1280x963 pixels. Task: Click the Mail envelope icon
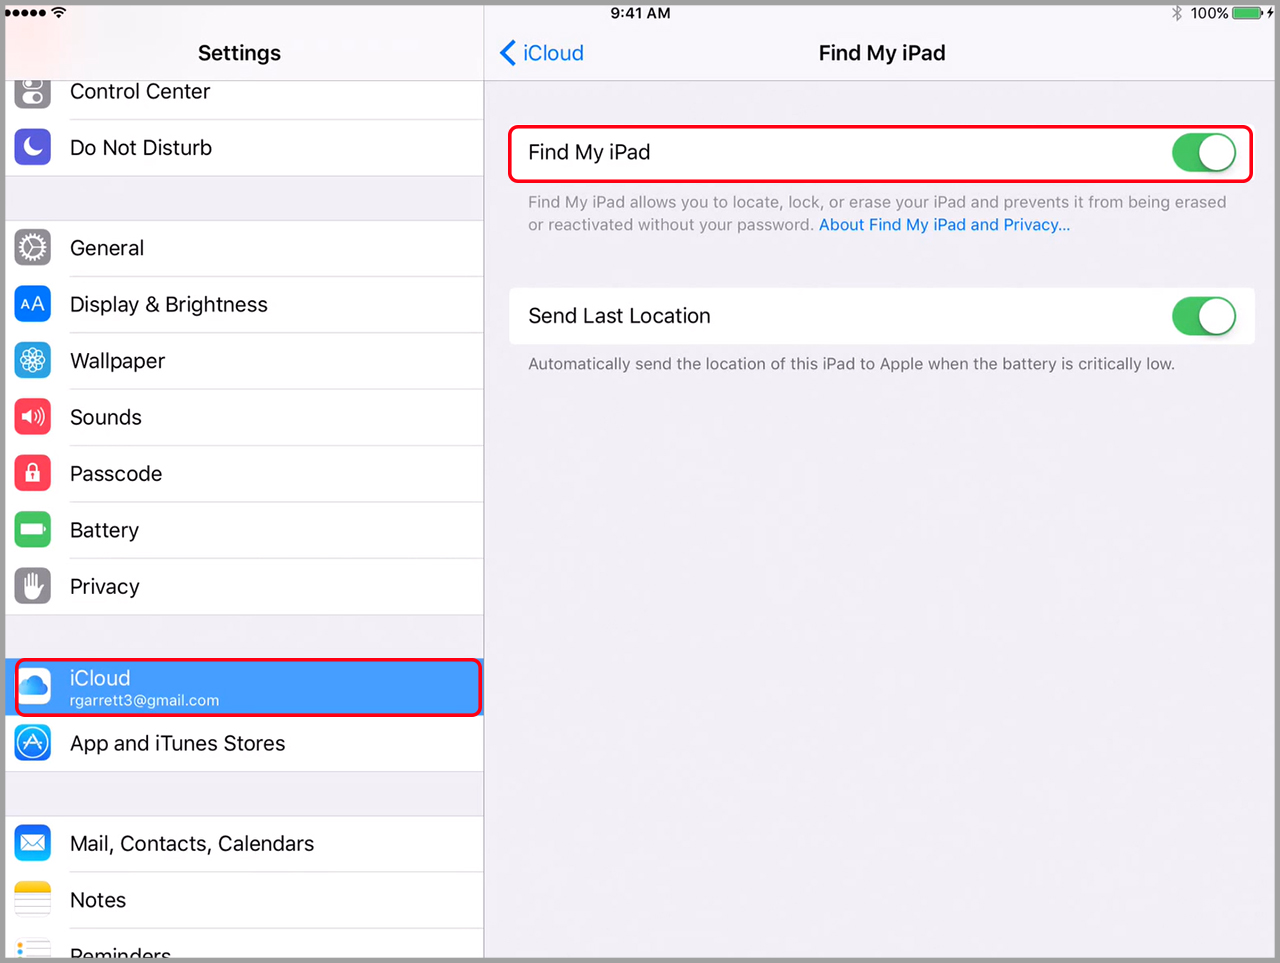[32, 843]
